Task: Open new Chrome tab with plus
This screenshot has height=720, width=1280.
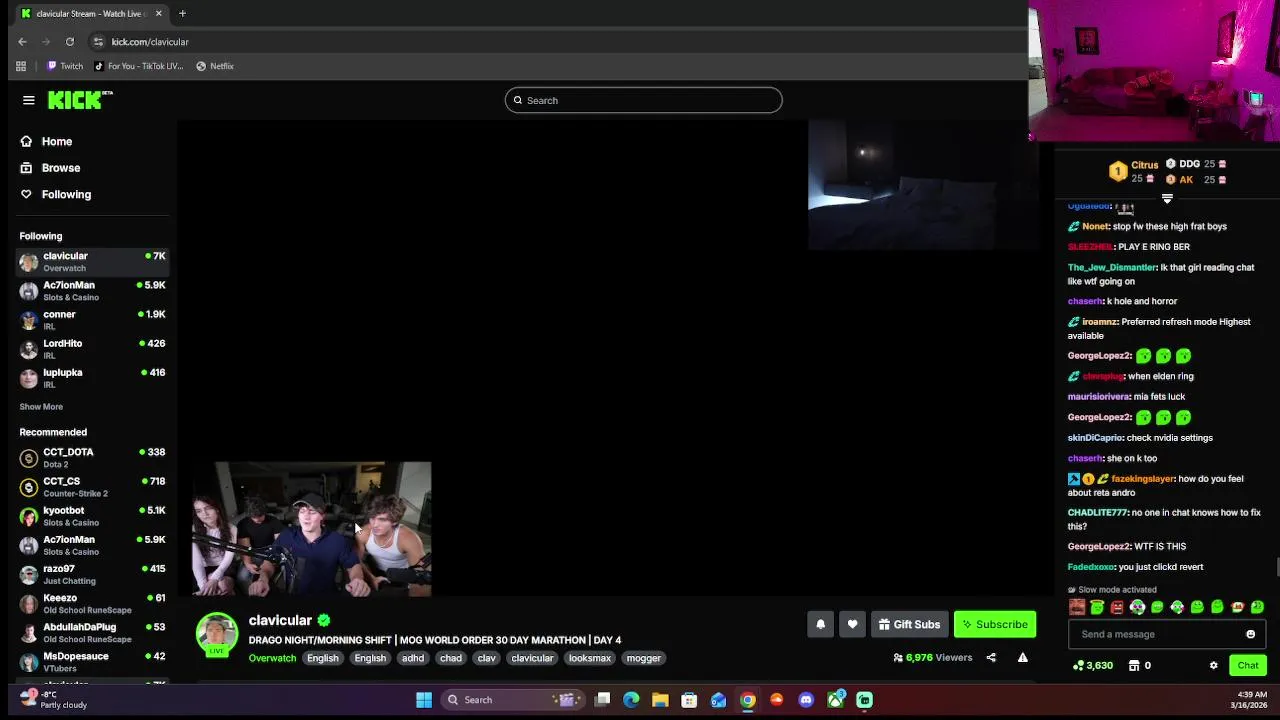Action: point(182,14)
